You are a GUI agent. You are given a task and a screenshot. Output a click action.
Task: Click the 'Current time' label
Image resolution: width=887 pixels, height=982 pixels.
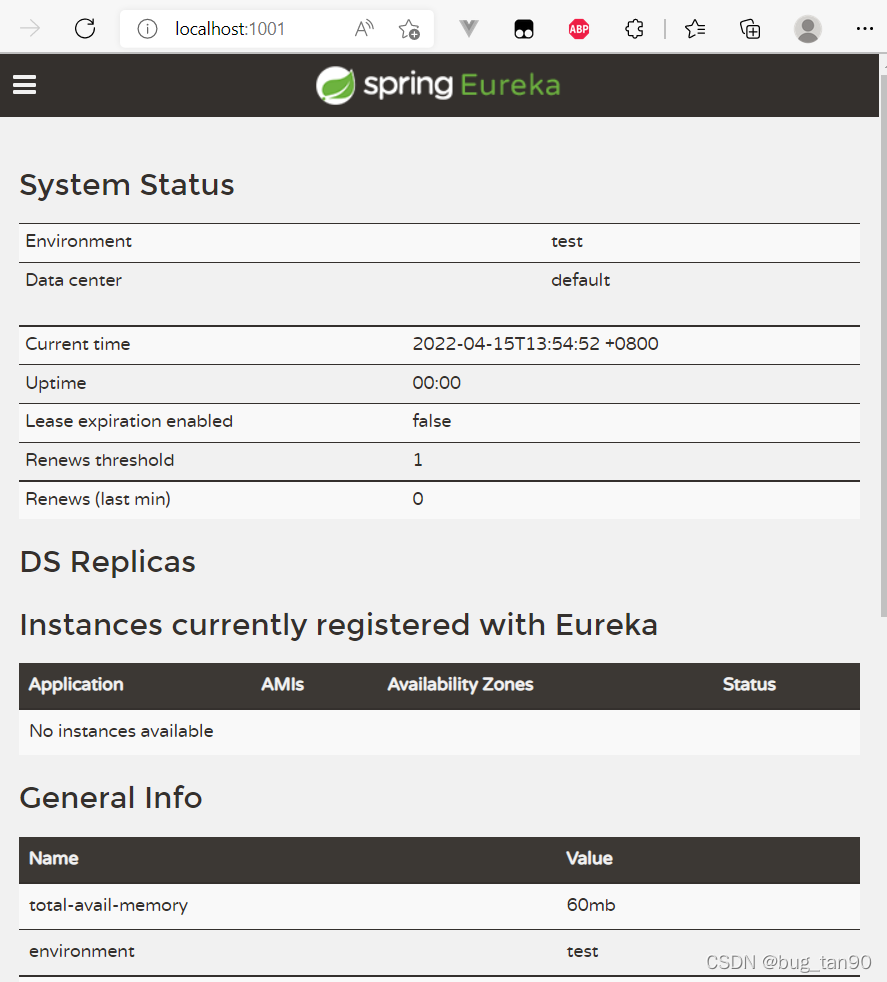[x=78, y=344]
